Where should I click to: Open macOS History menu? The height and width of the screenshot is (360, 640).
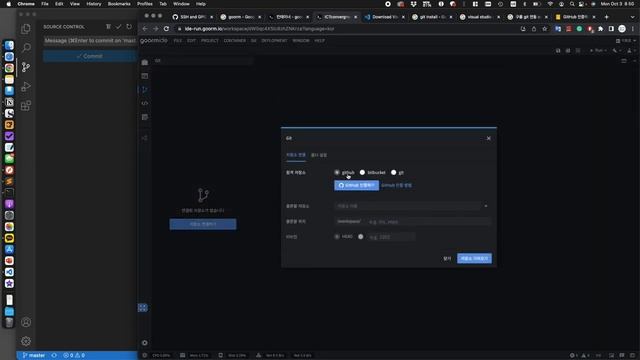tap(93, 4)
